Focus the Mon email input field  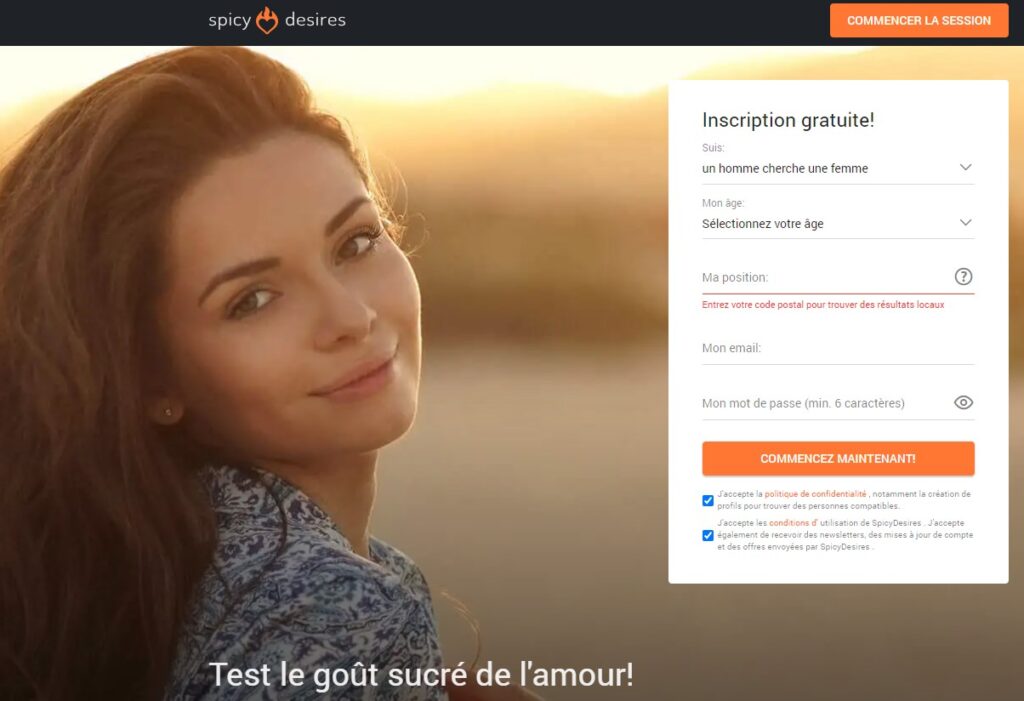click(x=838, y=348)
